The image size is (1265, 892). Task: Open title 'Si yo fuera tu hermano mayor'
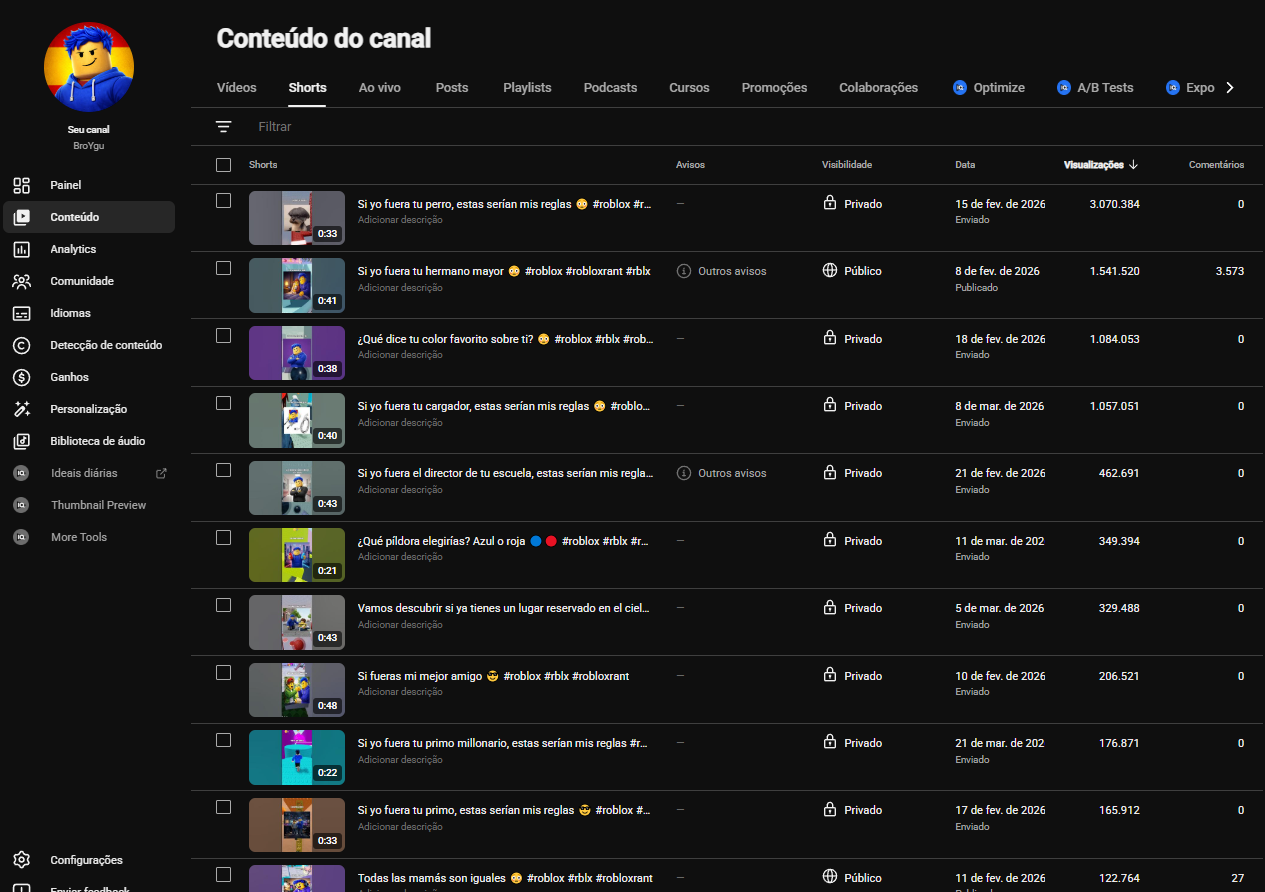(504, 271)
